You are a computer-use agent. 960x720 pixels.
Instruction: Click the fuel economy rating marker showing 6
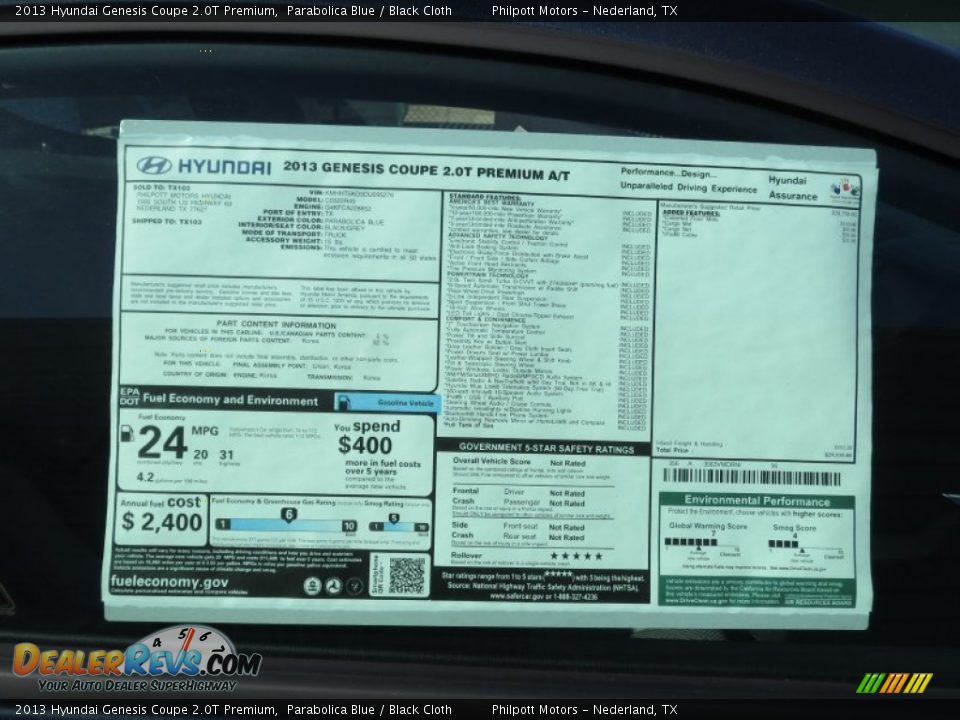click(288, 514)
